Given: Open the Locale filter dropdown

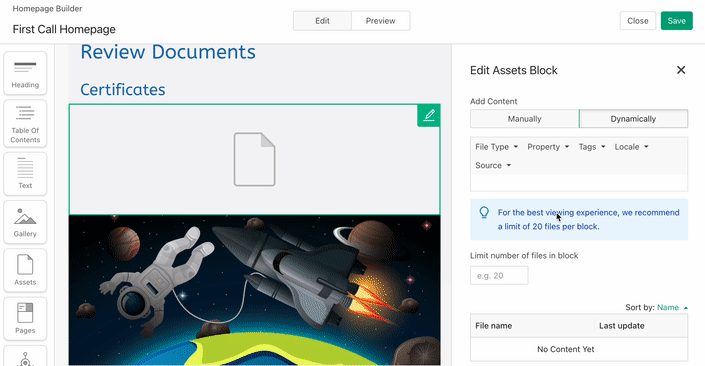Looking at the screenshot, I should point(631,147).
